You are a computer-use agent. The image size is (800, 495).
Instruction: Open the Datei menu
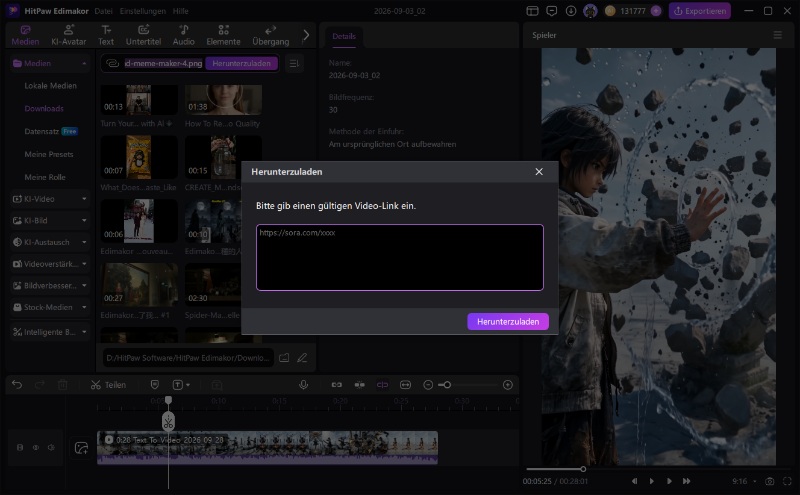[103, 11]
